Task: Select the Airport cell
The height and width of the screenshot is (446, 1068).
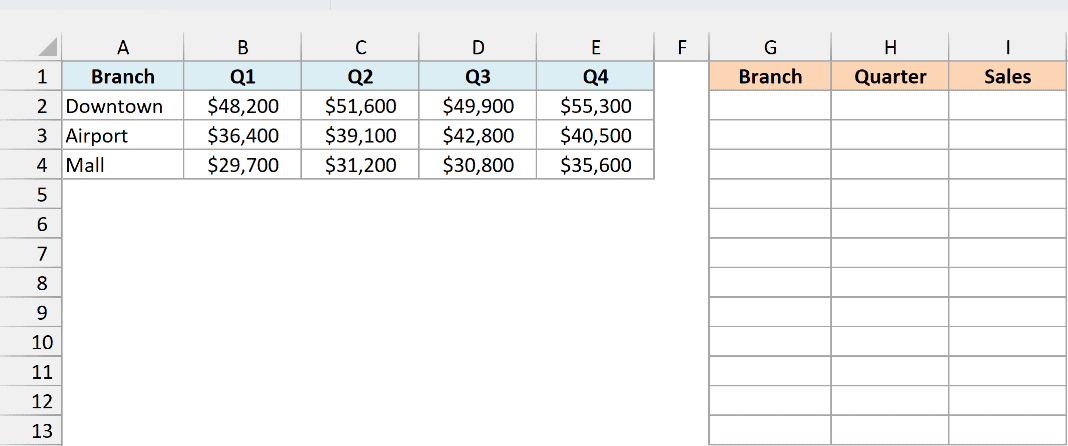Action: pos(123,136)
